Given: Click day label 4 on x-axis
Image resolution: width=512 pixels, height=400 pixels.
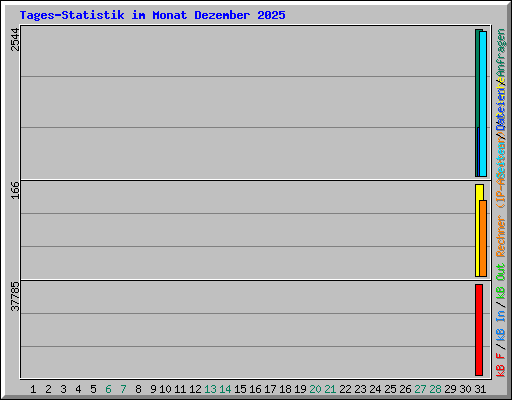Looking at the screenshot, I should pyautogui.click(x=78, y=389).
